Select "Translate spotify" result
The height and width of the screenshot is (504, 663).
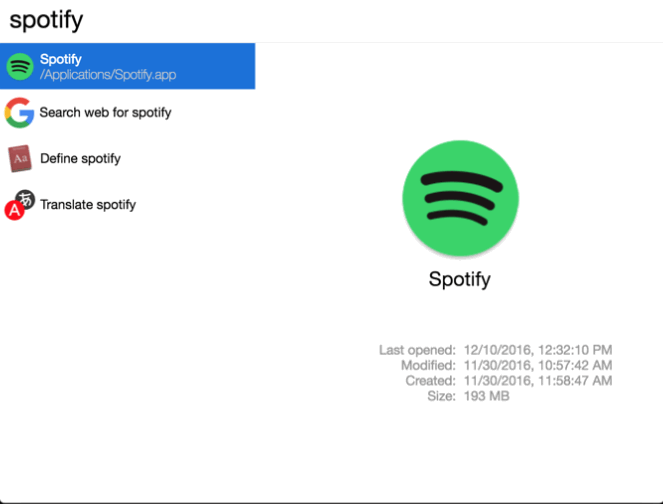click(x=127, y=205)
